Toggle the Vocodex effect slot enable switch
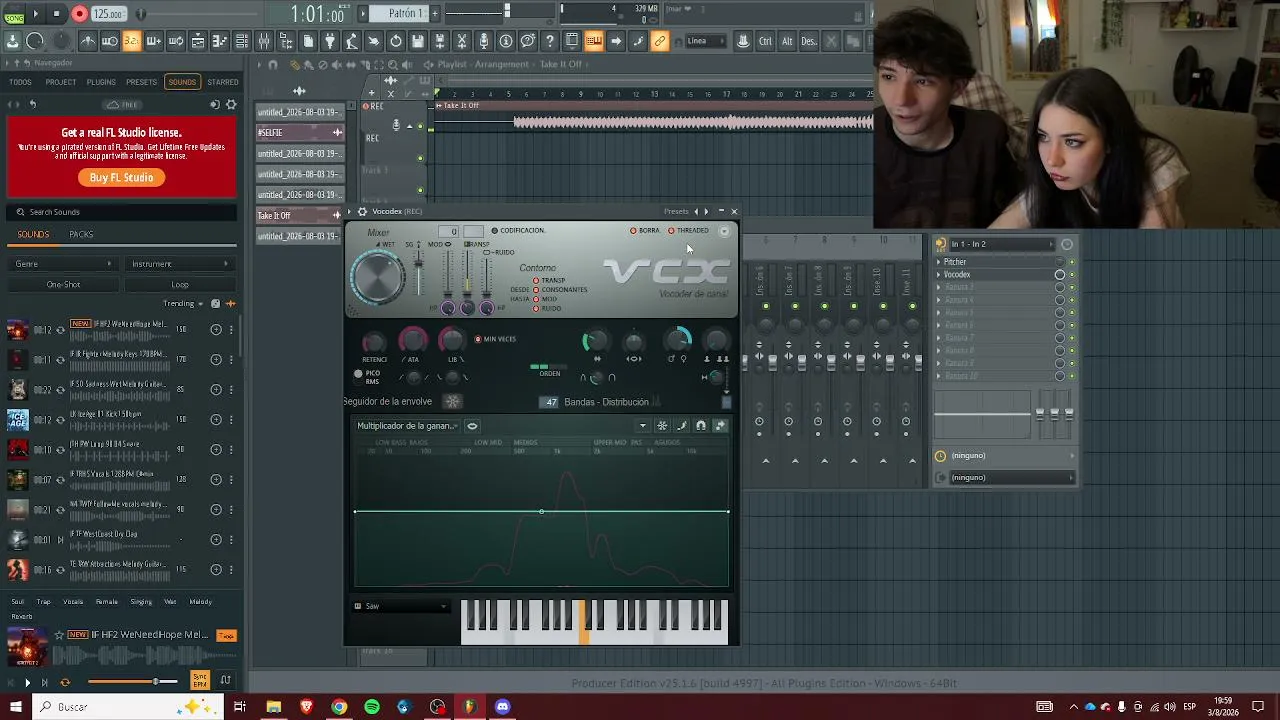Viewport: 1280px width, 720px height. (1072, 275)
